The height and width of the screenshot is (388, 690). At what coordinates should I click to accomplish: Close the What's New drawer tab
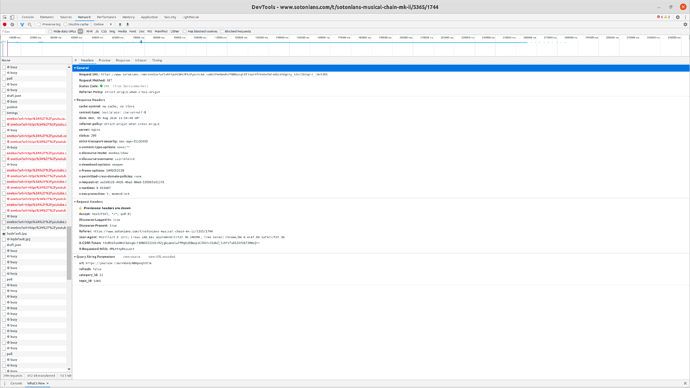[x=48, y=384]
